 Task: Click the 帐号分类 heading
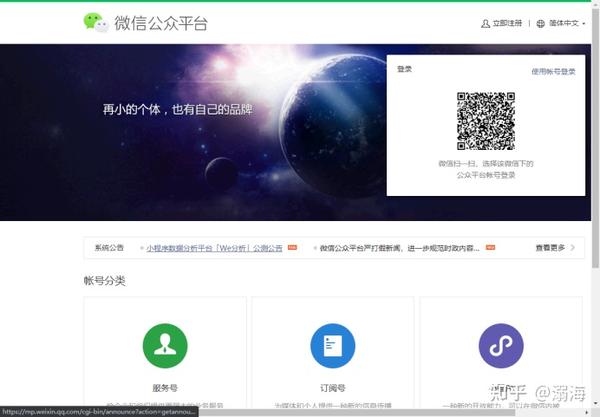pyautogui.click(x=104, y=281)
